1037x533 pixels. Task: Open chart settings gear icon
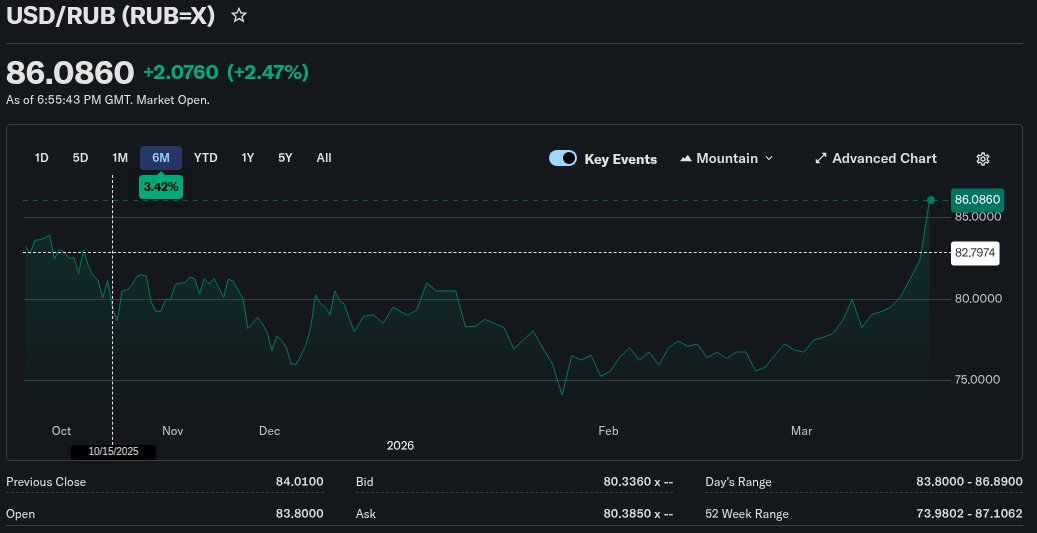[983, 159]
